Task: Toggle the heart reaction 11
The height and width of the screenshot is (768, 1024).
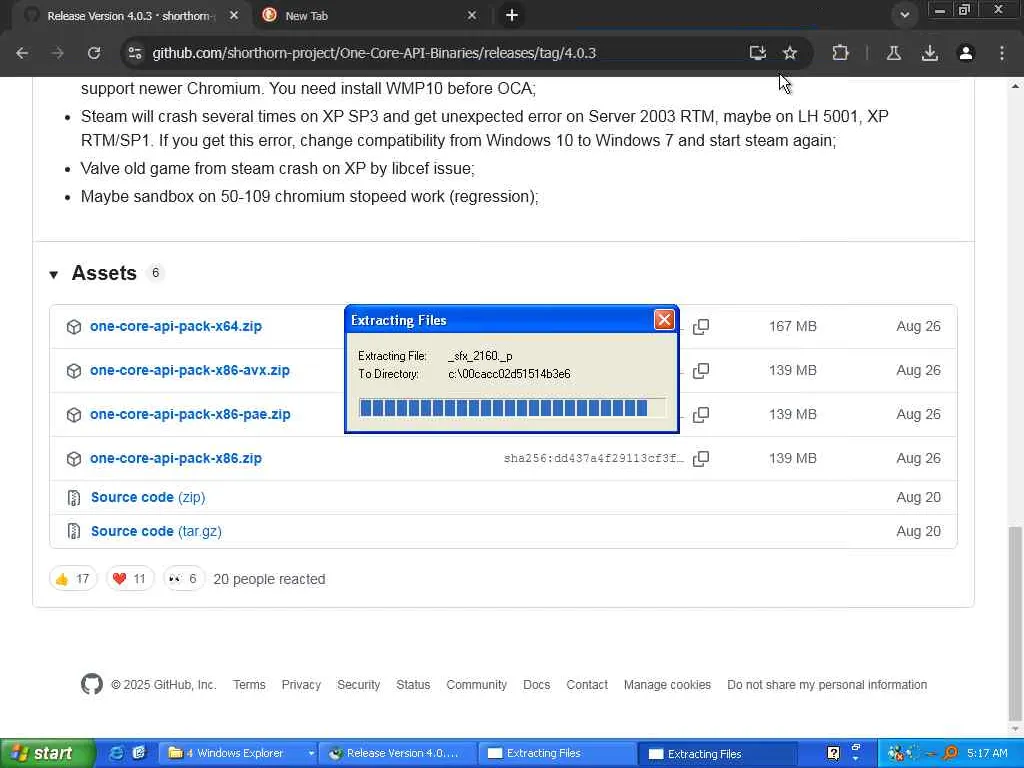Action: [129, 579]
